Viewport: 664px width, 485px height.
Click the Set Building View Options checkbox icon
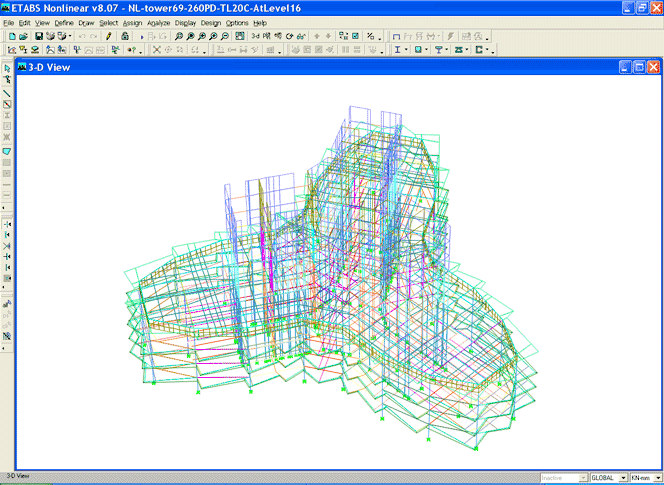coord(355,36)
